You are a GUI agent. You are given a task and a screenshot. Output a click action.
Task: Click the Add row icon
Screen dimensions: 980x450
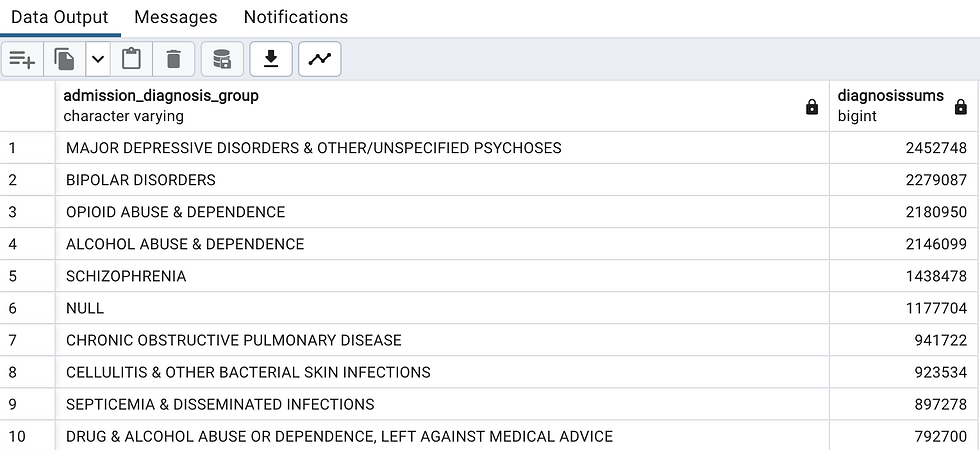click(22, 59)
